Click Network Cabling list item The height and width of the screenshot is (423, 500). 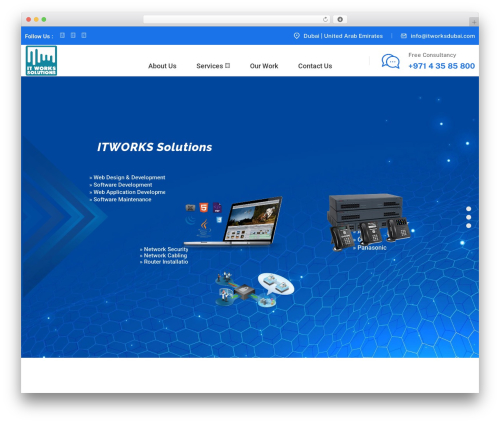pyautogui.click(x=163, y=255)
